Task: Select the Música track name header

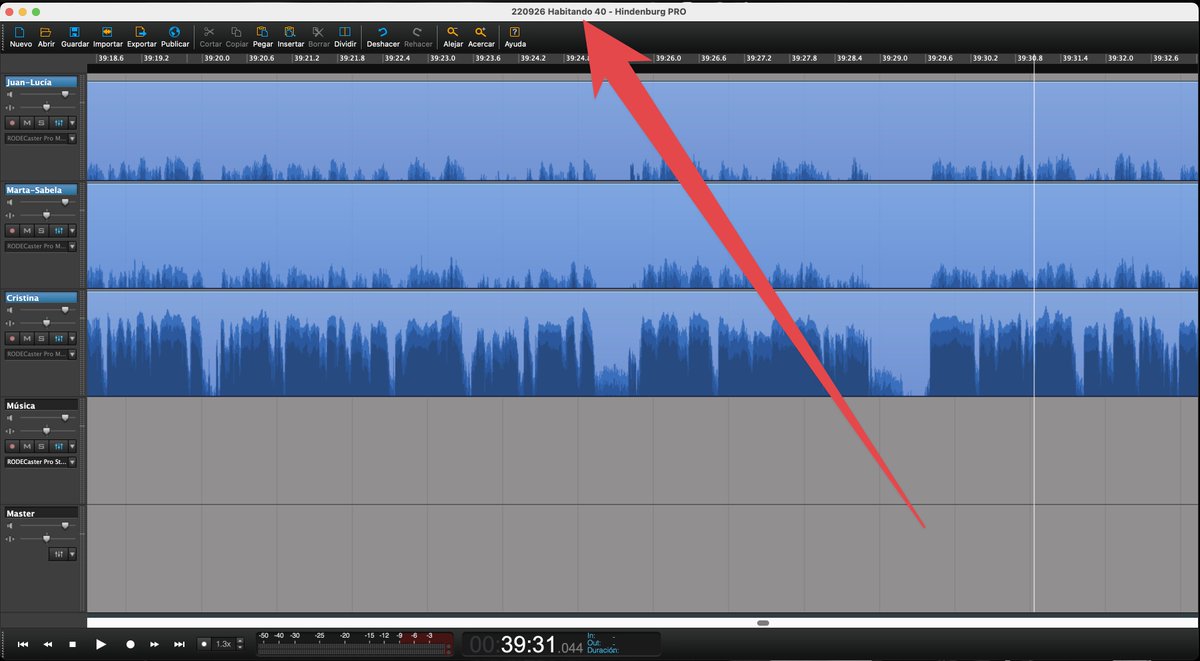Action: [x=41, y=406]
